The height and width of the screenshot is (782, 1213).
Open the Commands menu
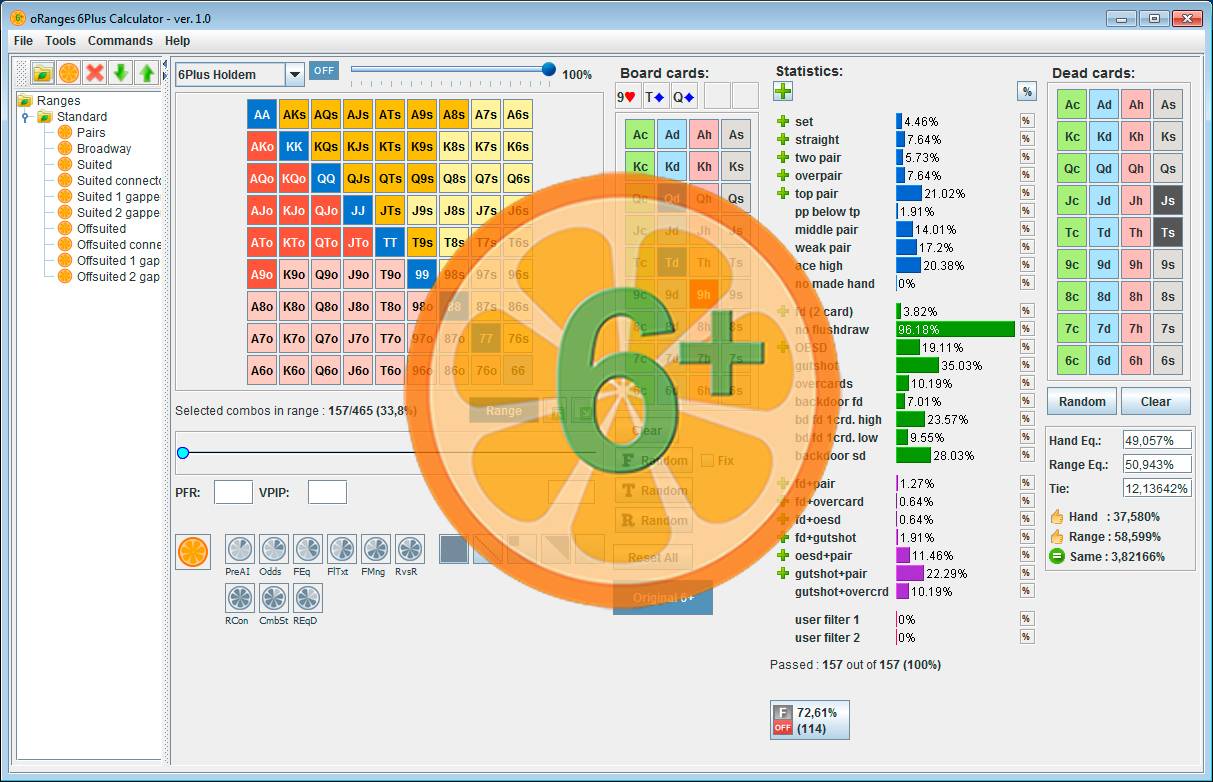click(x=120, y=41)
